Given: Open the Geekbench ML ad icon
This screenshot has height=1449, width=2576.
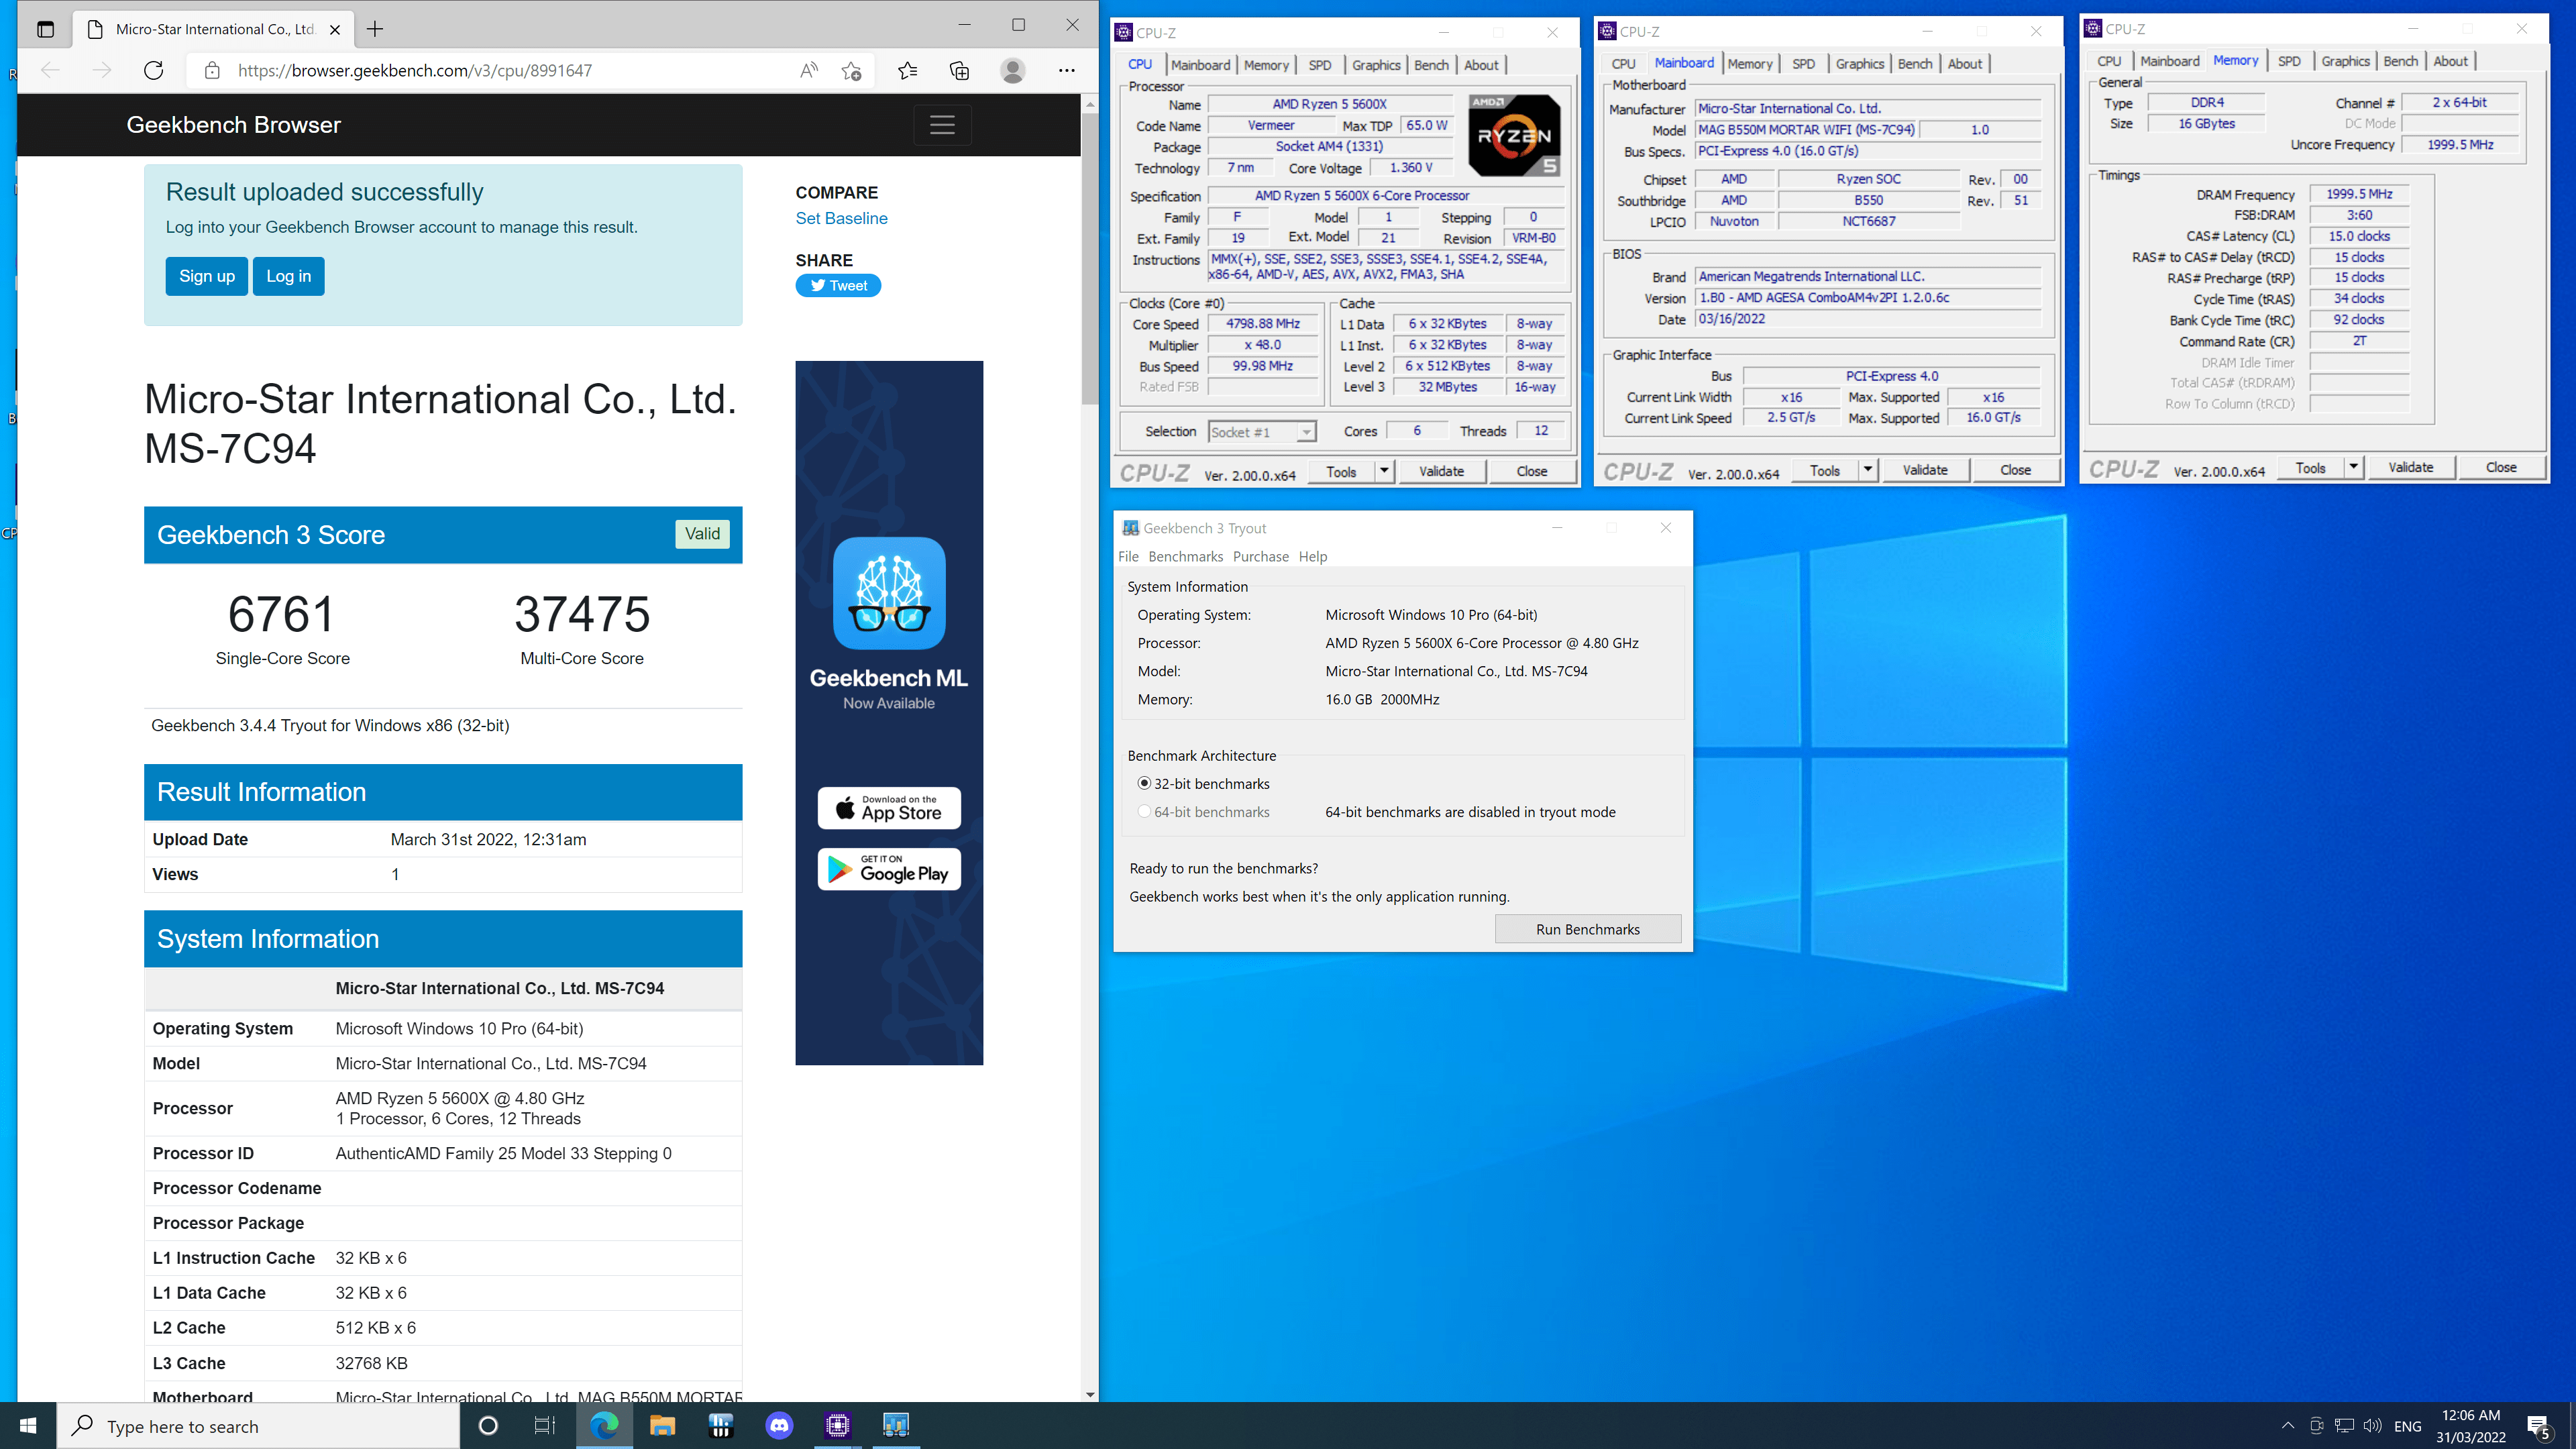Looking at the screenshot, I should tap(889, 593).
